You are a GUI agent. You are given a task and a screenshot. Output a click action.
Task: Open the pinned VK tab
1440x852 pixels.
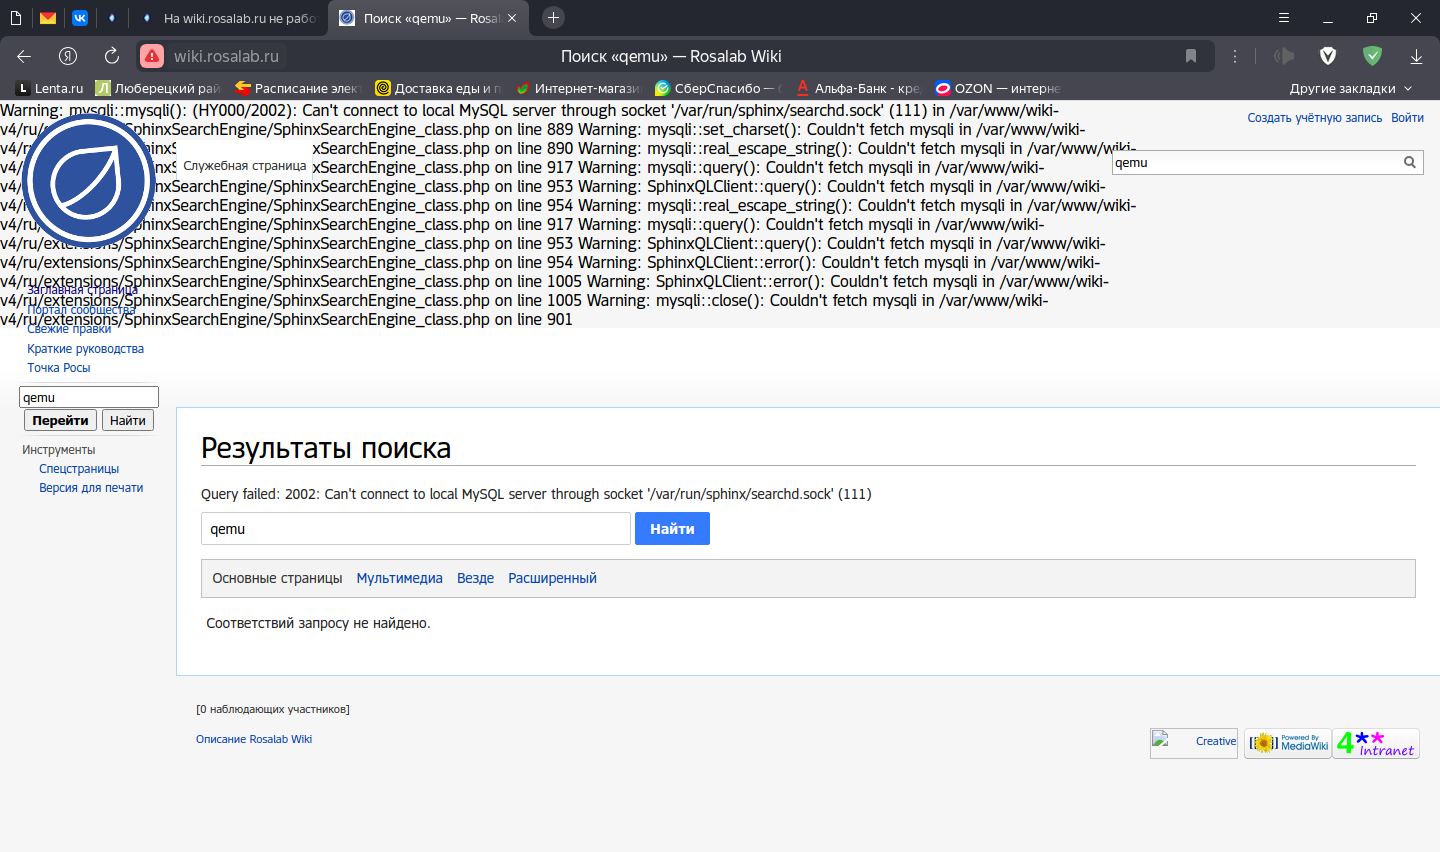tap(80, 18)
